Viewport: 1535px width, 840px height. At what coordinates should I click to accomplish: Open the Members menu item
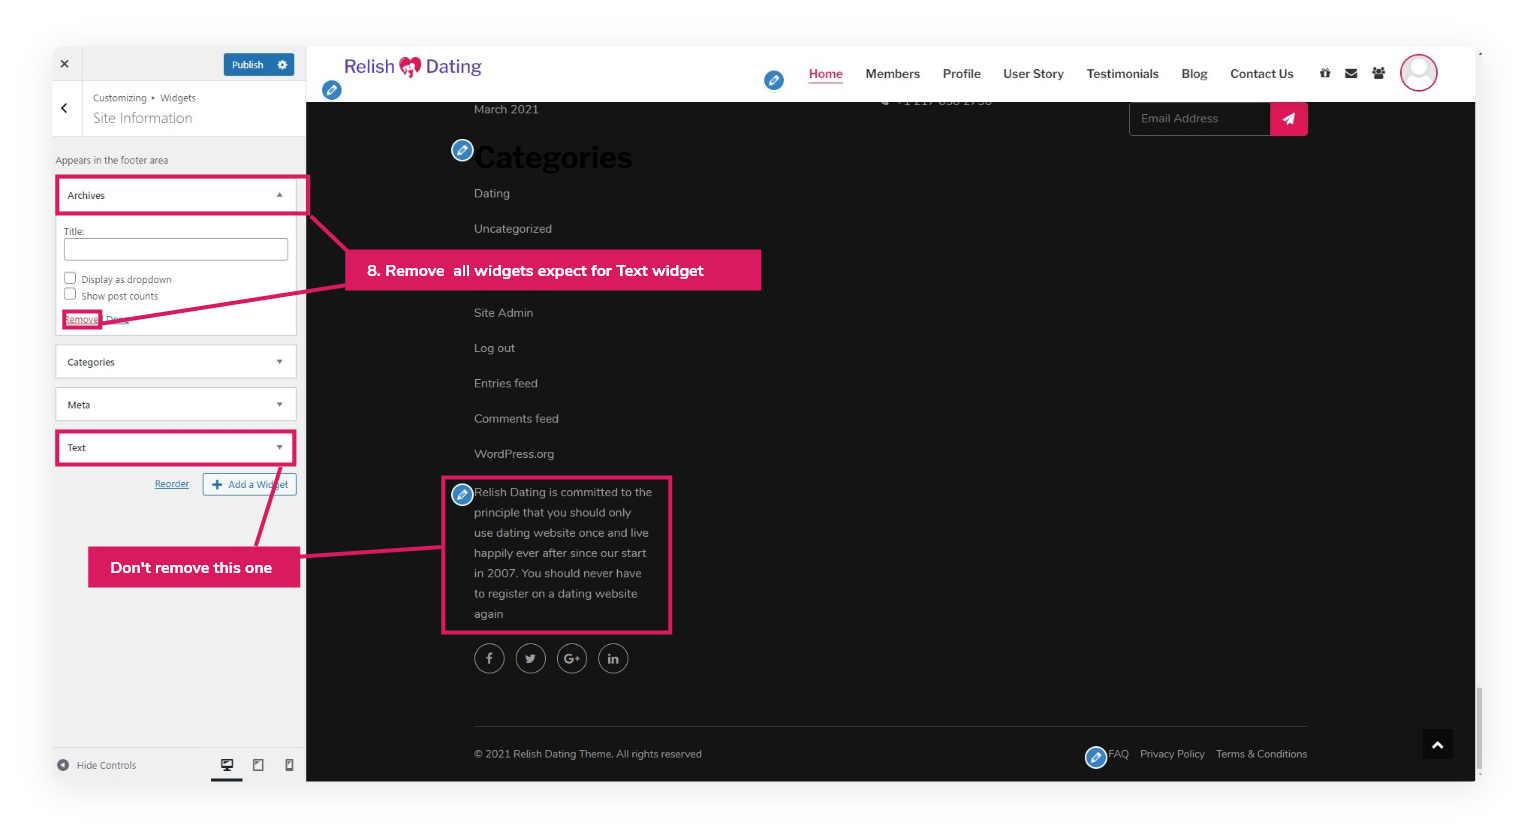893,74
